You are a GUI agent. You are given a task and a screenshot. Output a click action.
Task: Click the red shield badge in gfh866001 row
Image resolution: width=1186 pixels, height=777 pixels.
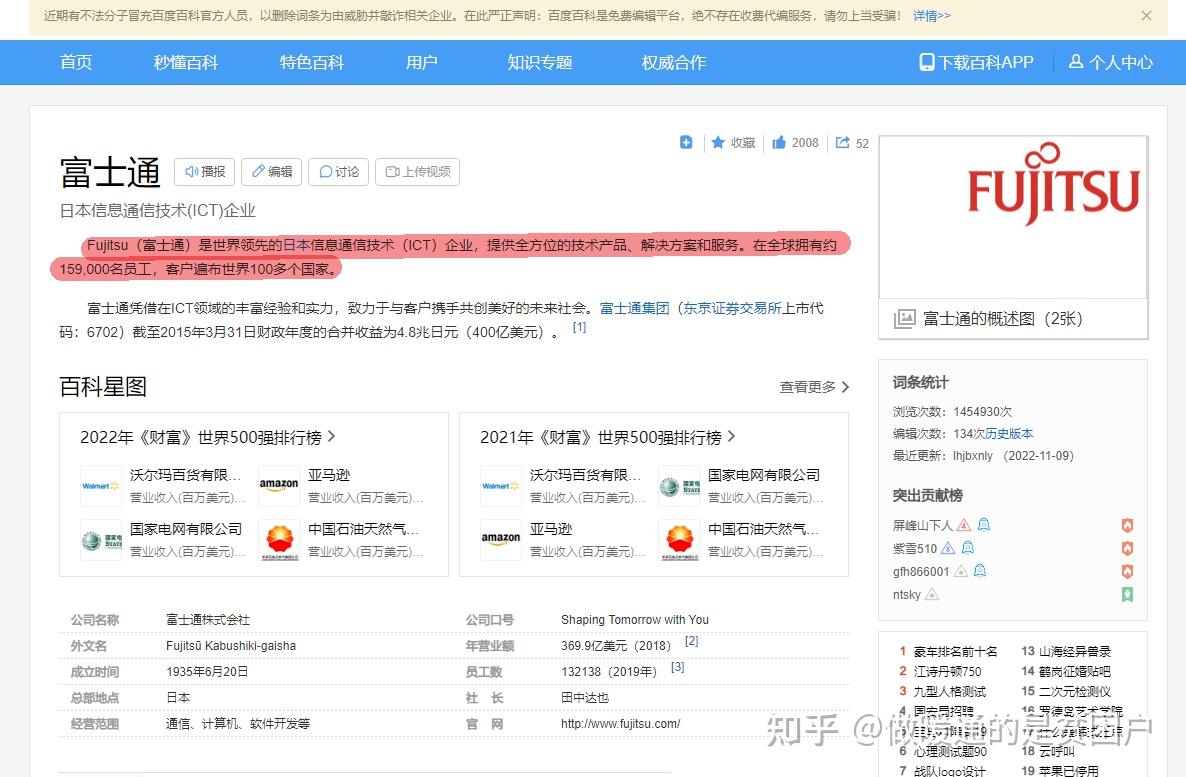1127,571
